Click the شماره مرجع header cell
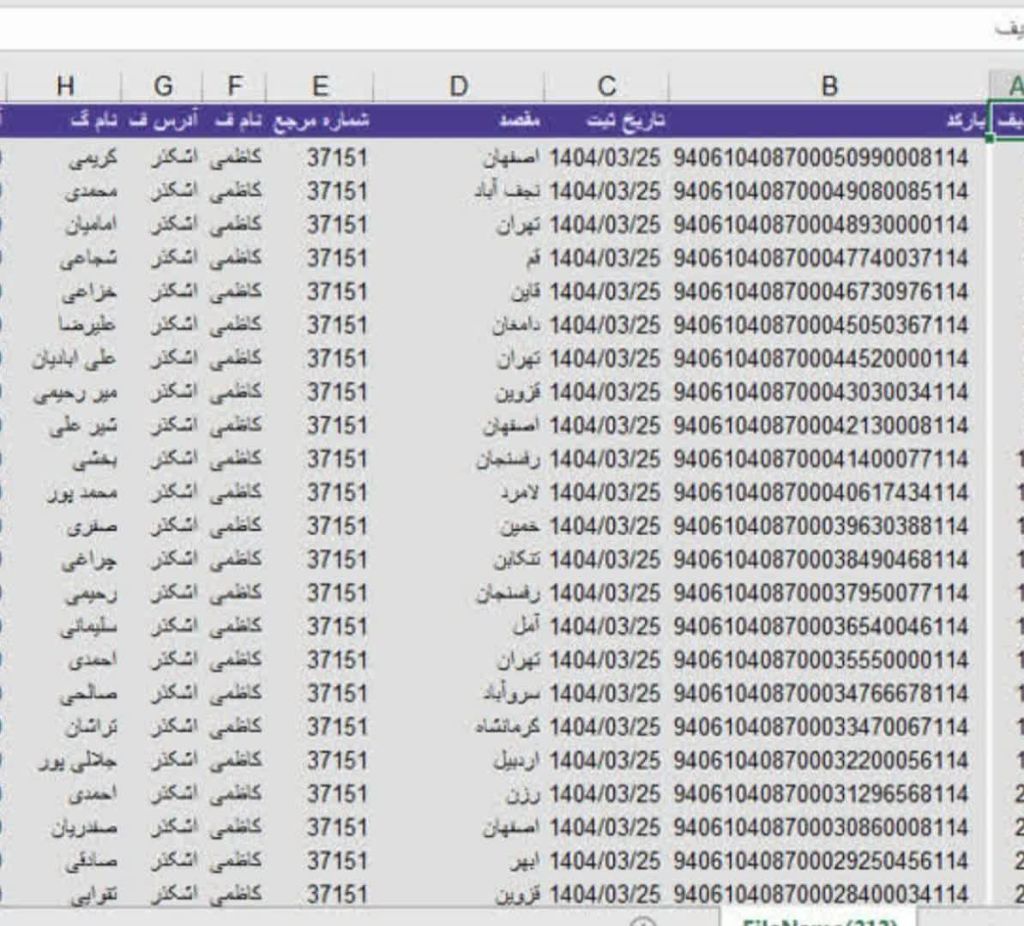Image resolution: width=1024 pixels, height=926 pixels. coord(324,120)
